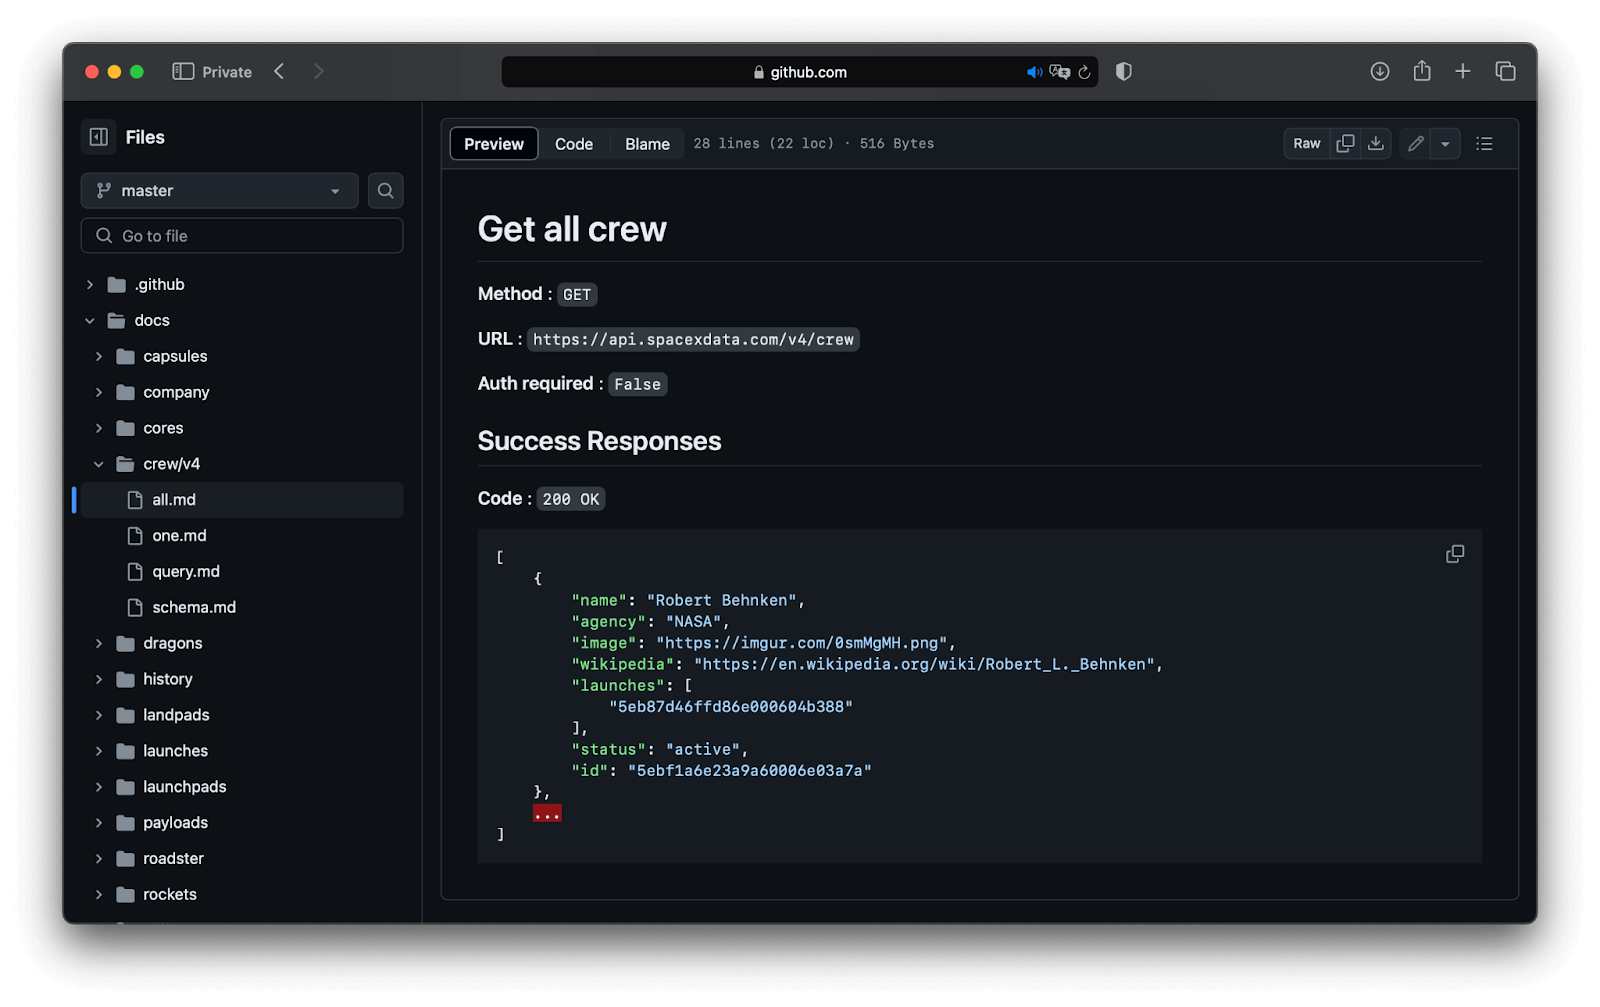Expand the history folder
Viewport: 1600px width, 1007px height.
(x=99, y=680)
